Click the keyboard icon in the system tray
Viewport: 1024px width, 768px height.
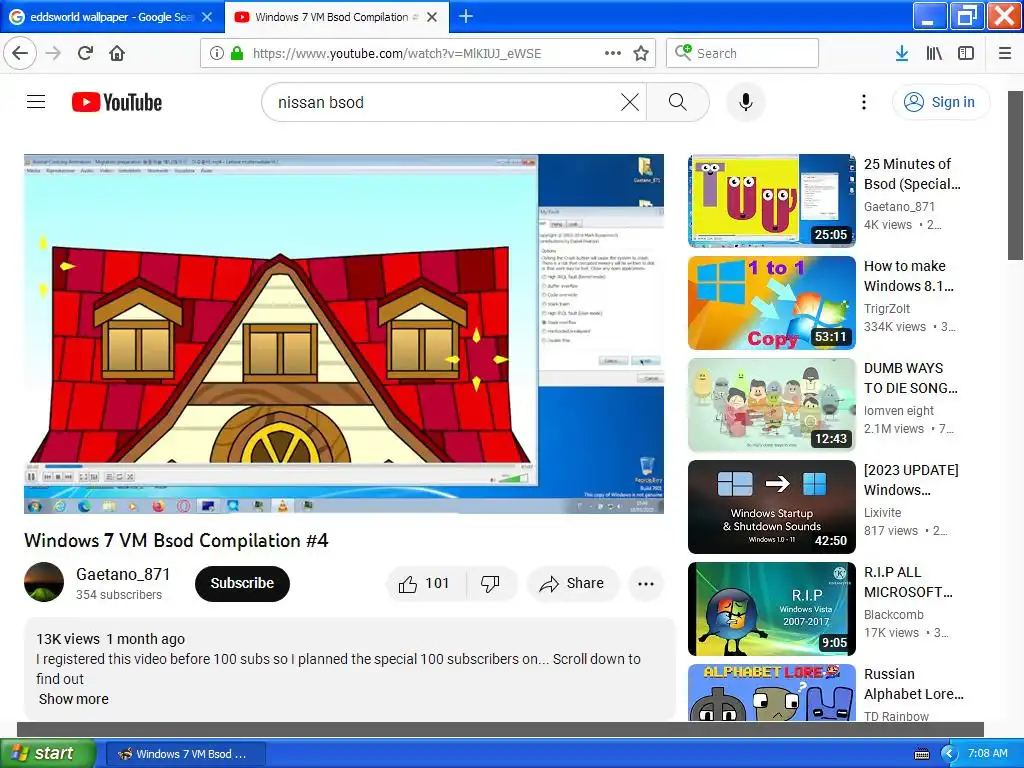click(922, 754)
